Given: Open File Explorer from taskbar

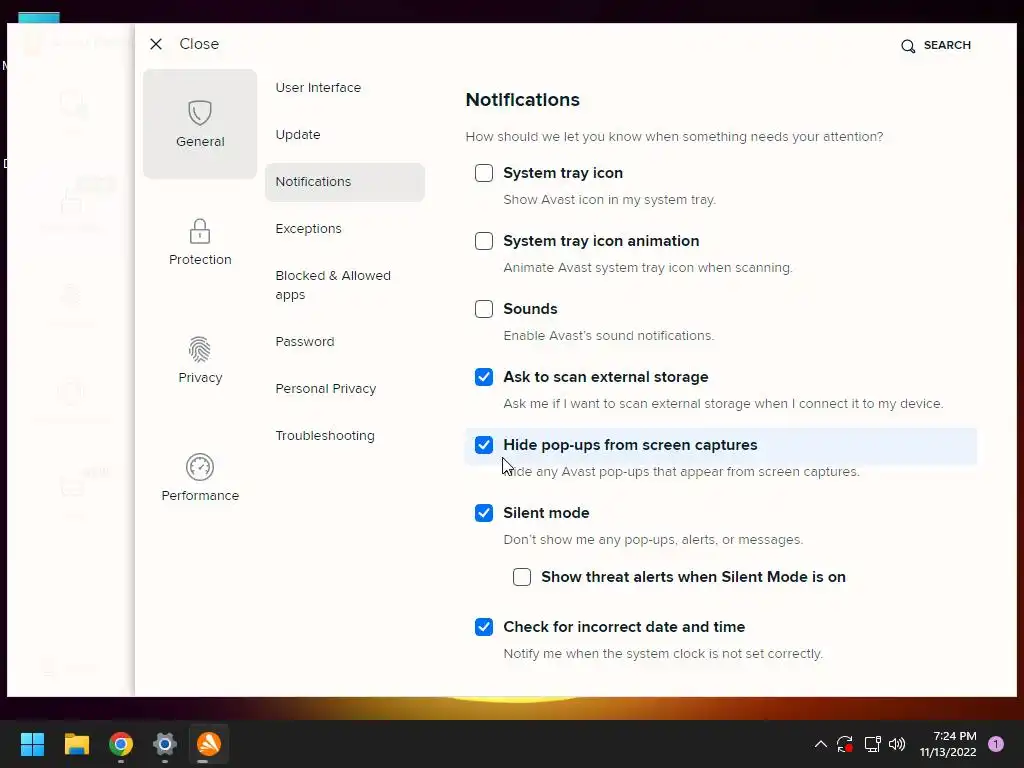Looking at the screenshot, I should point(76,744).
